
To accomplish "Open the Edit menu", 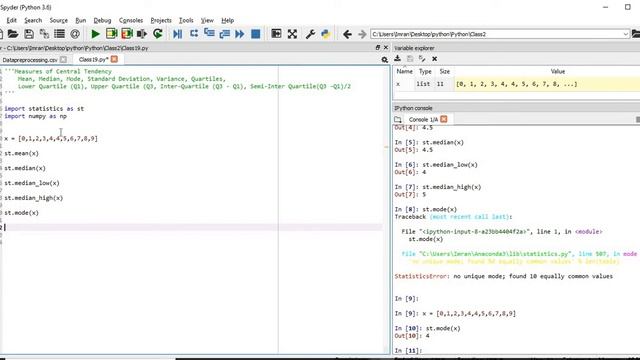I will [x=11, y=20].
